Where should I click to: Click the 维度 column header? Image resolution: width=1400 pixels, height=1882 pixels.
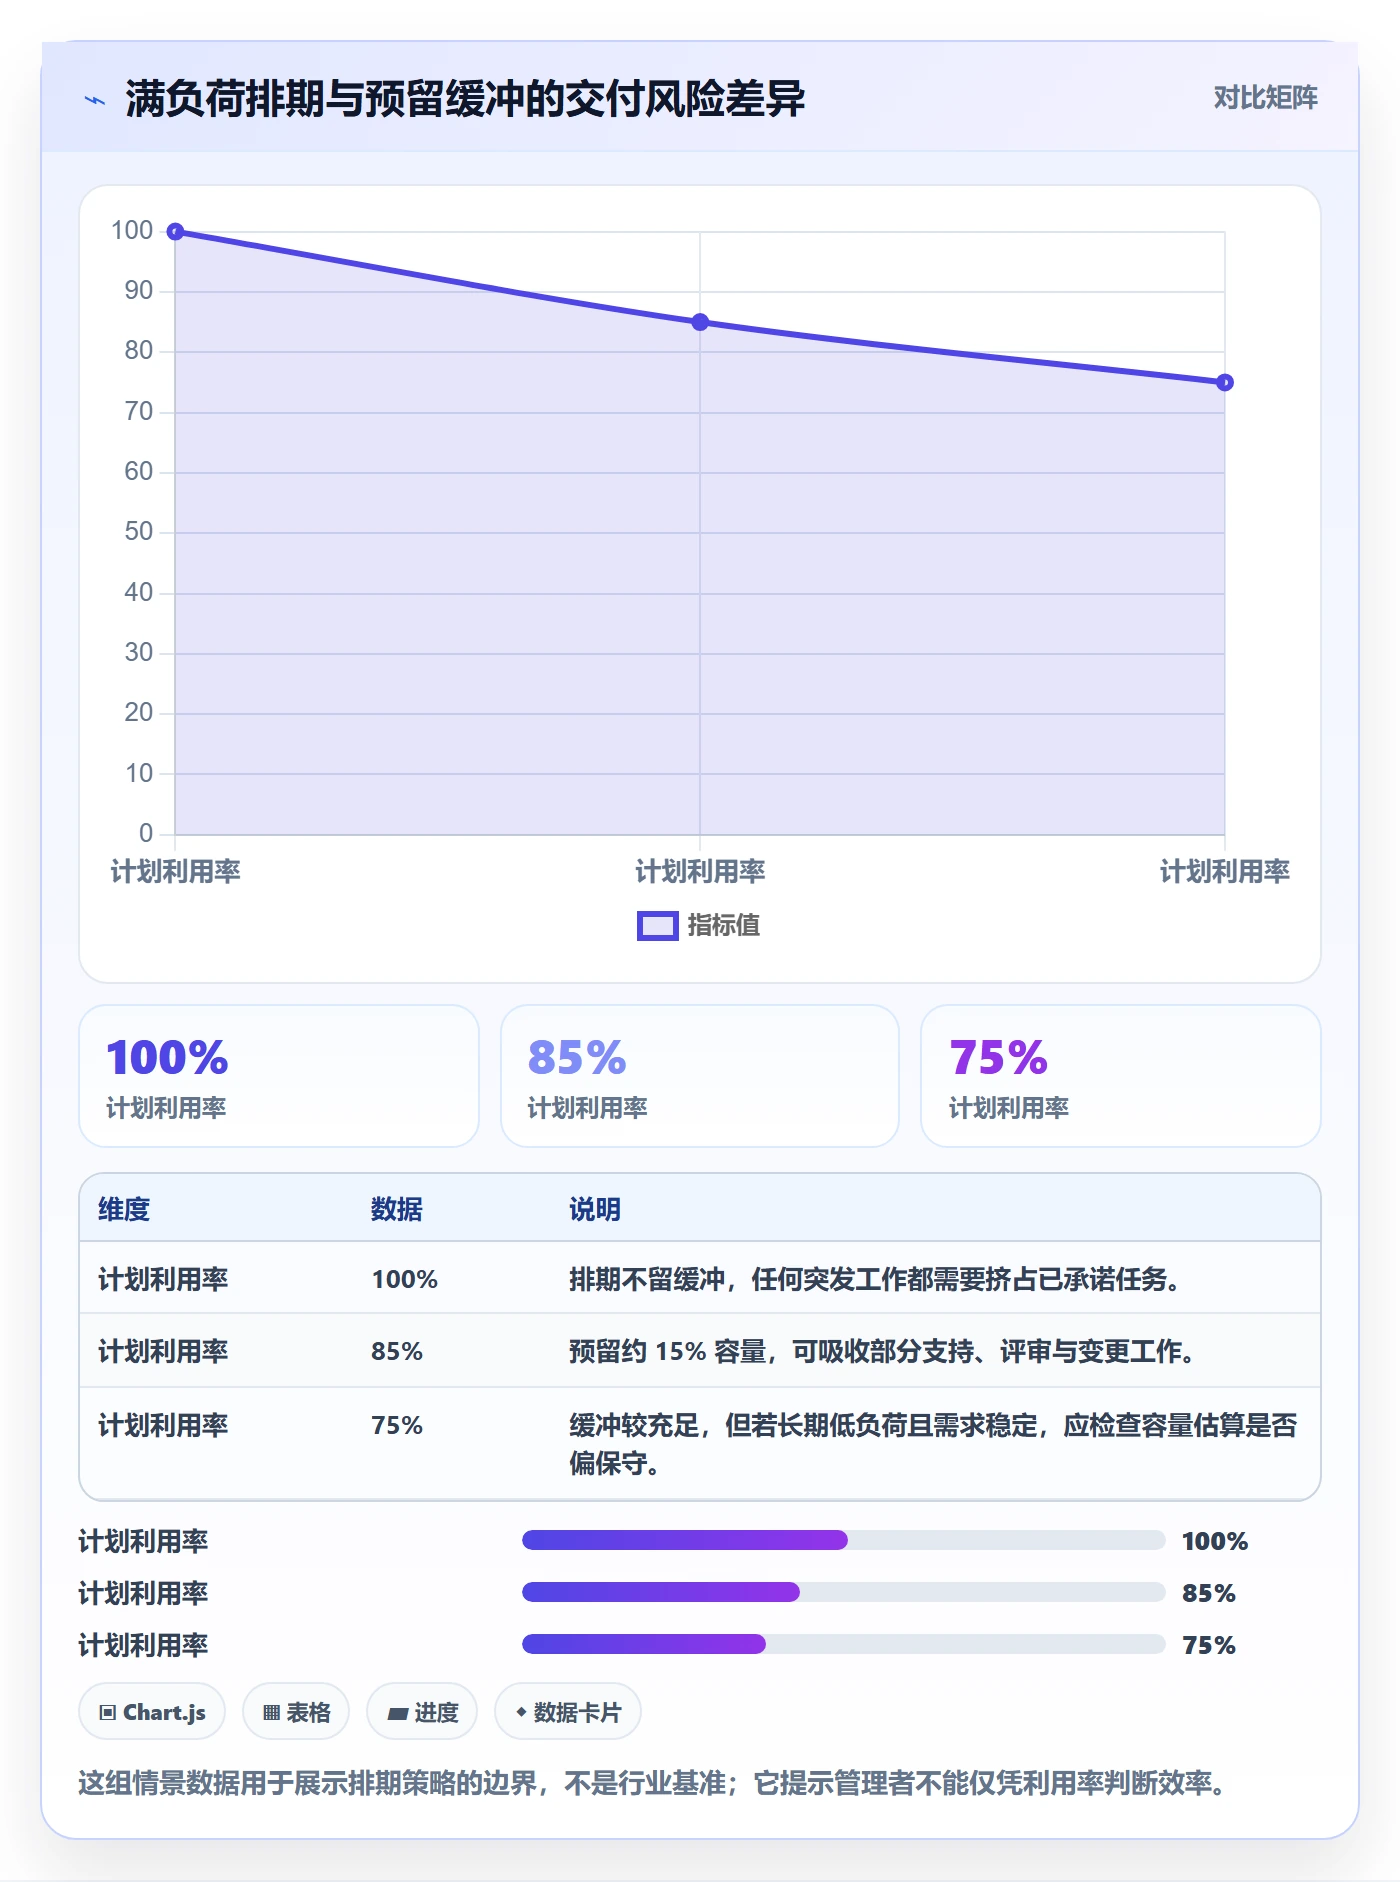coord(124,1209)
